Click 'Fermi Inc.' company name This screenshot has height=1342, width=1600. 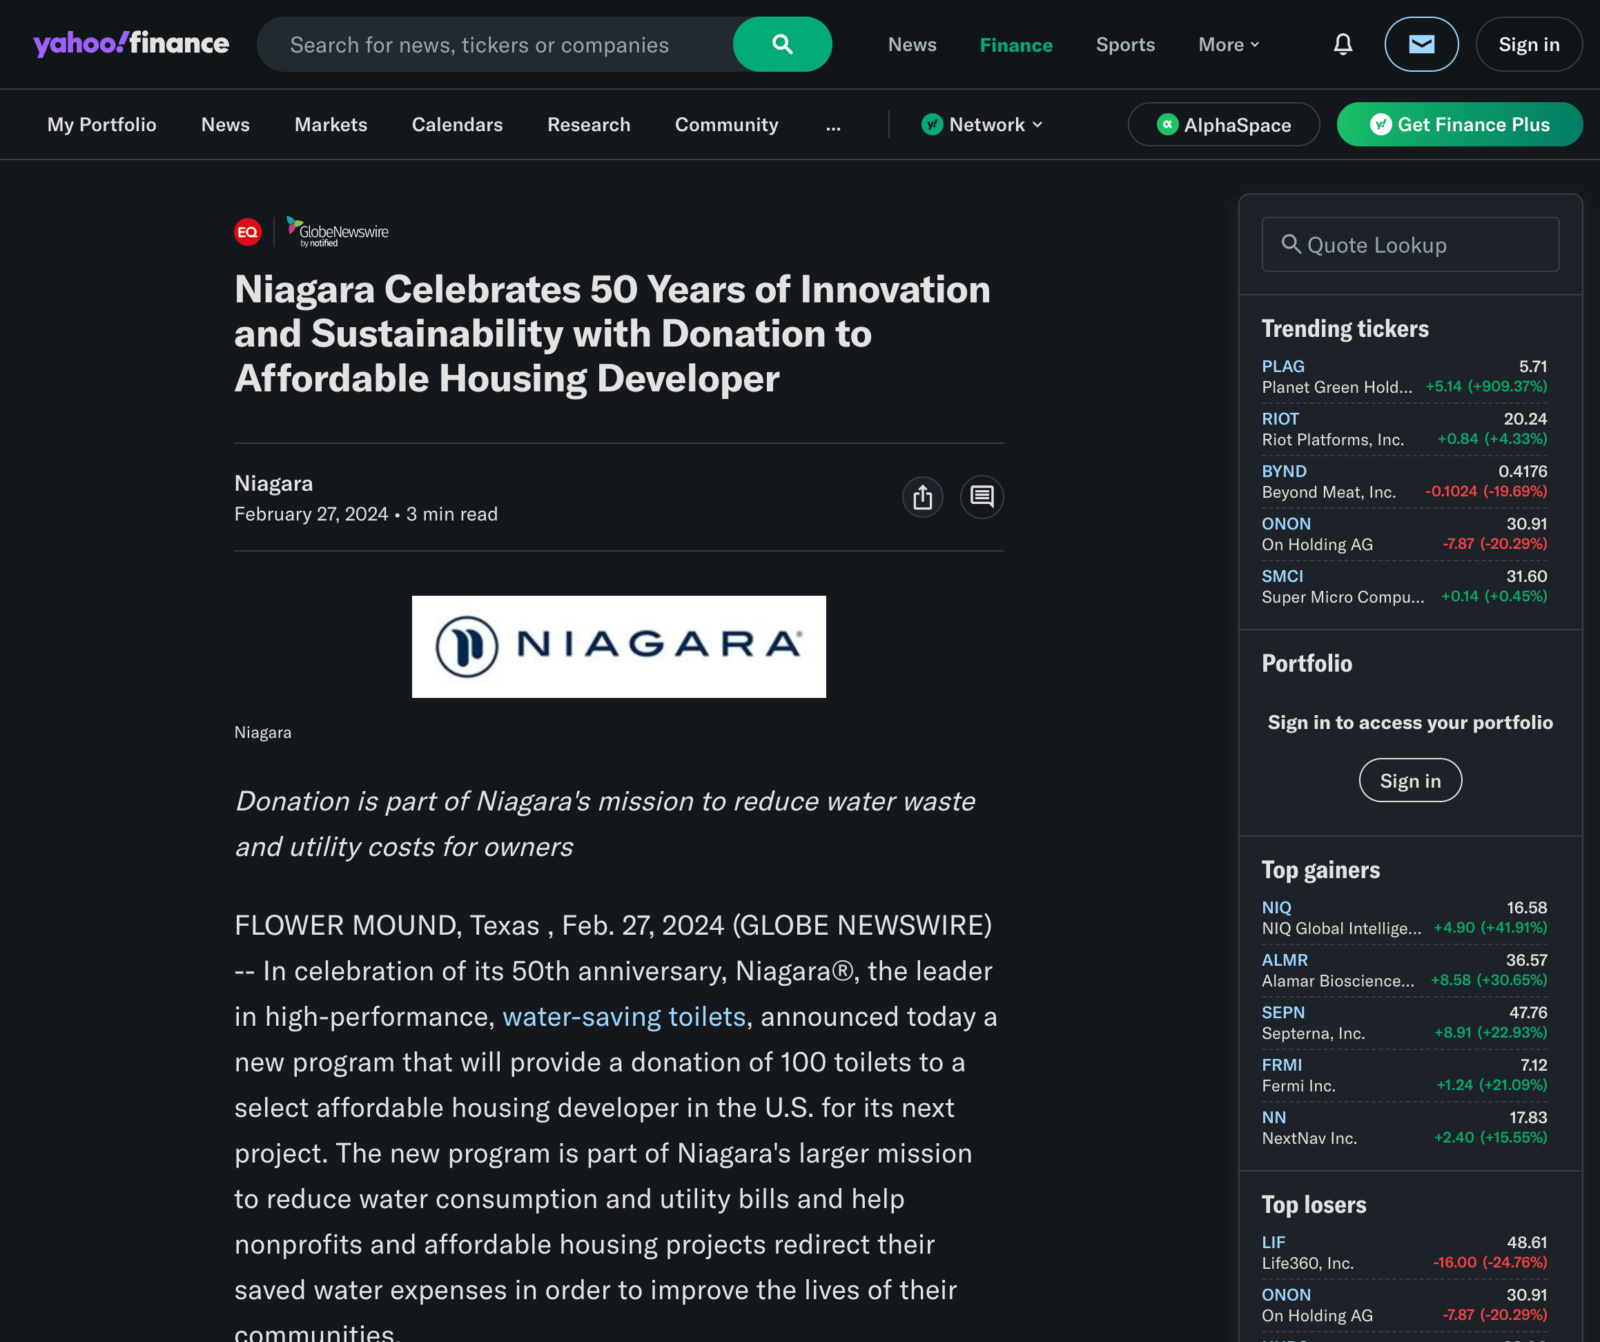(x=1298, y=1086)
